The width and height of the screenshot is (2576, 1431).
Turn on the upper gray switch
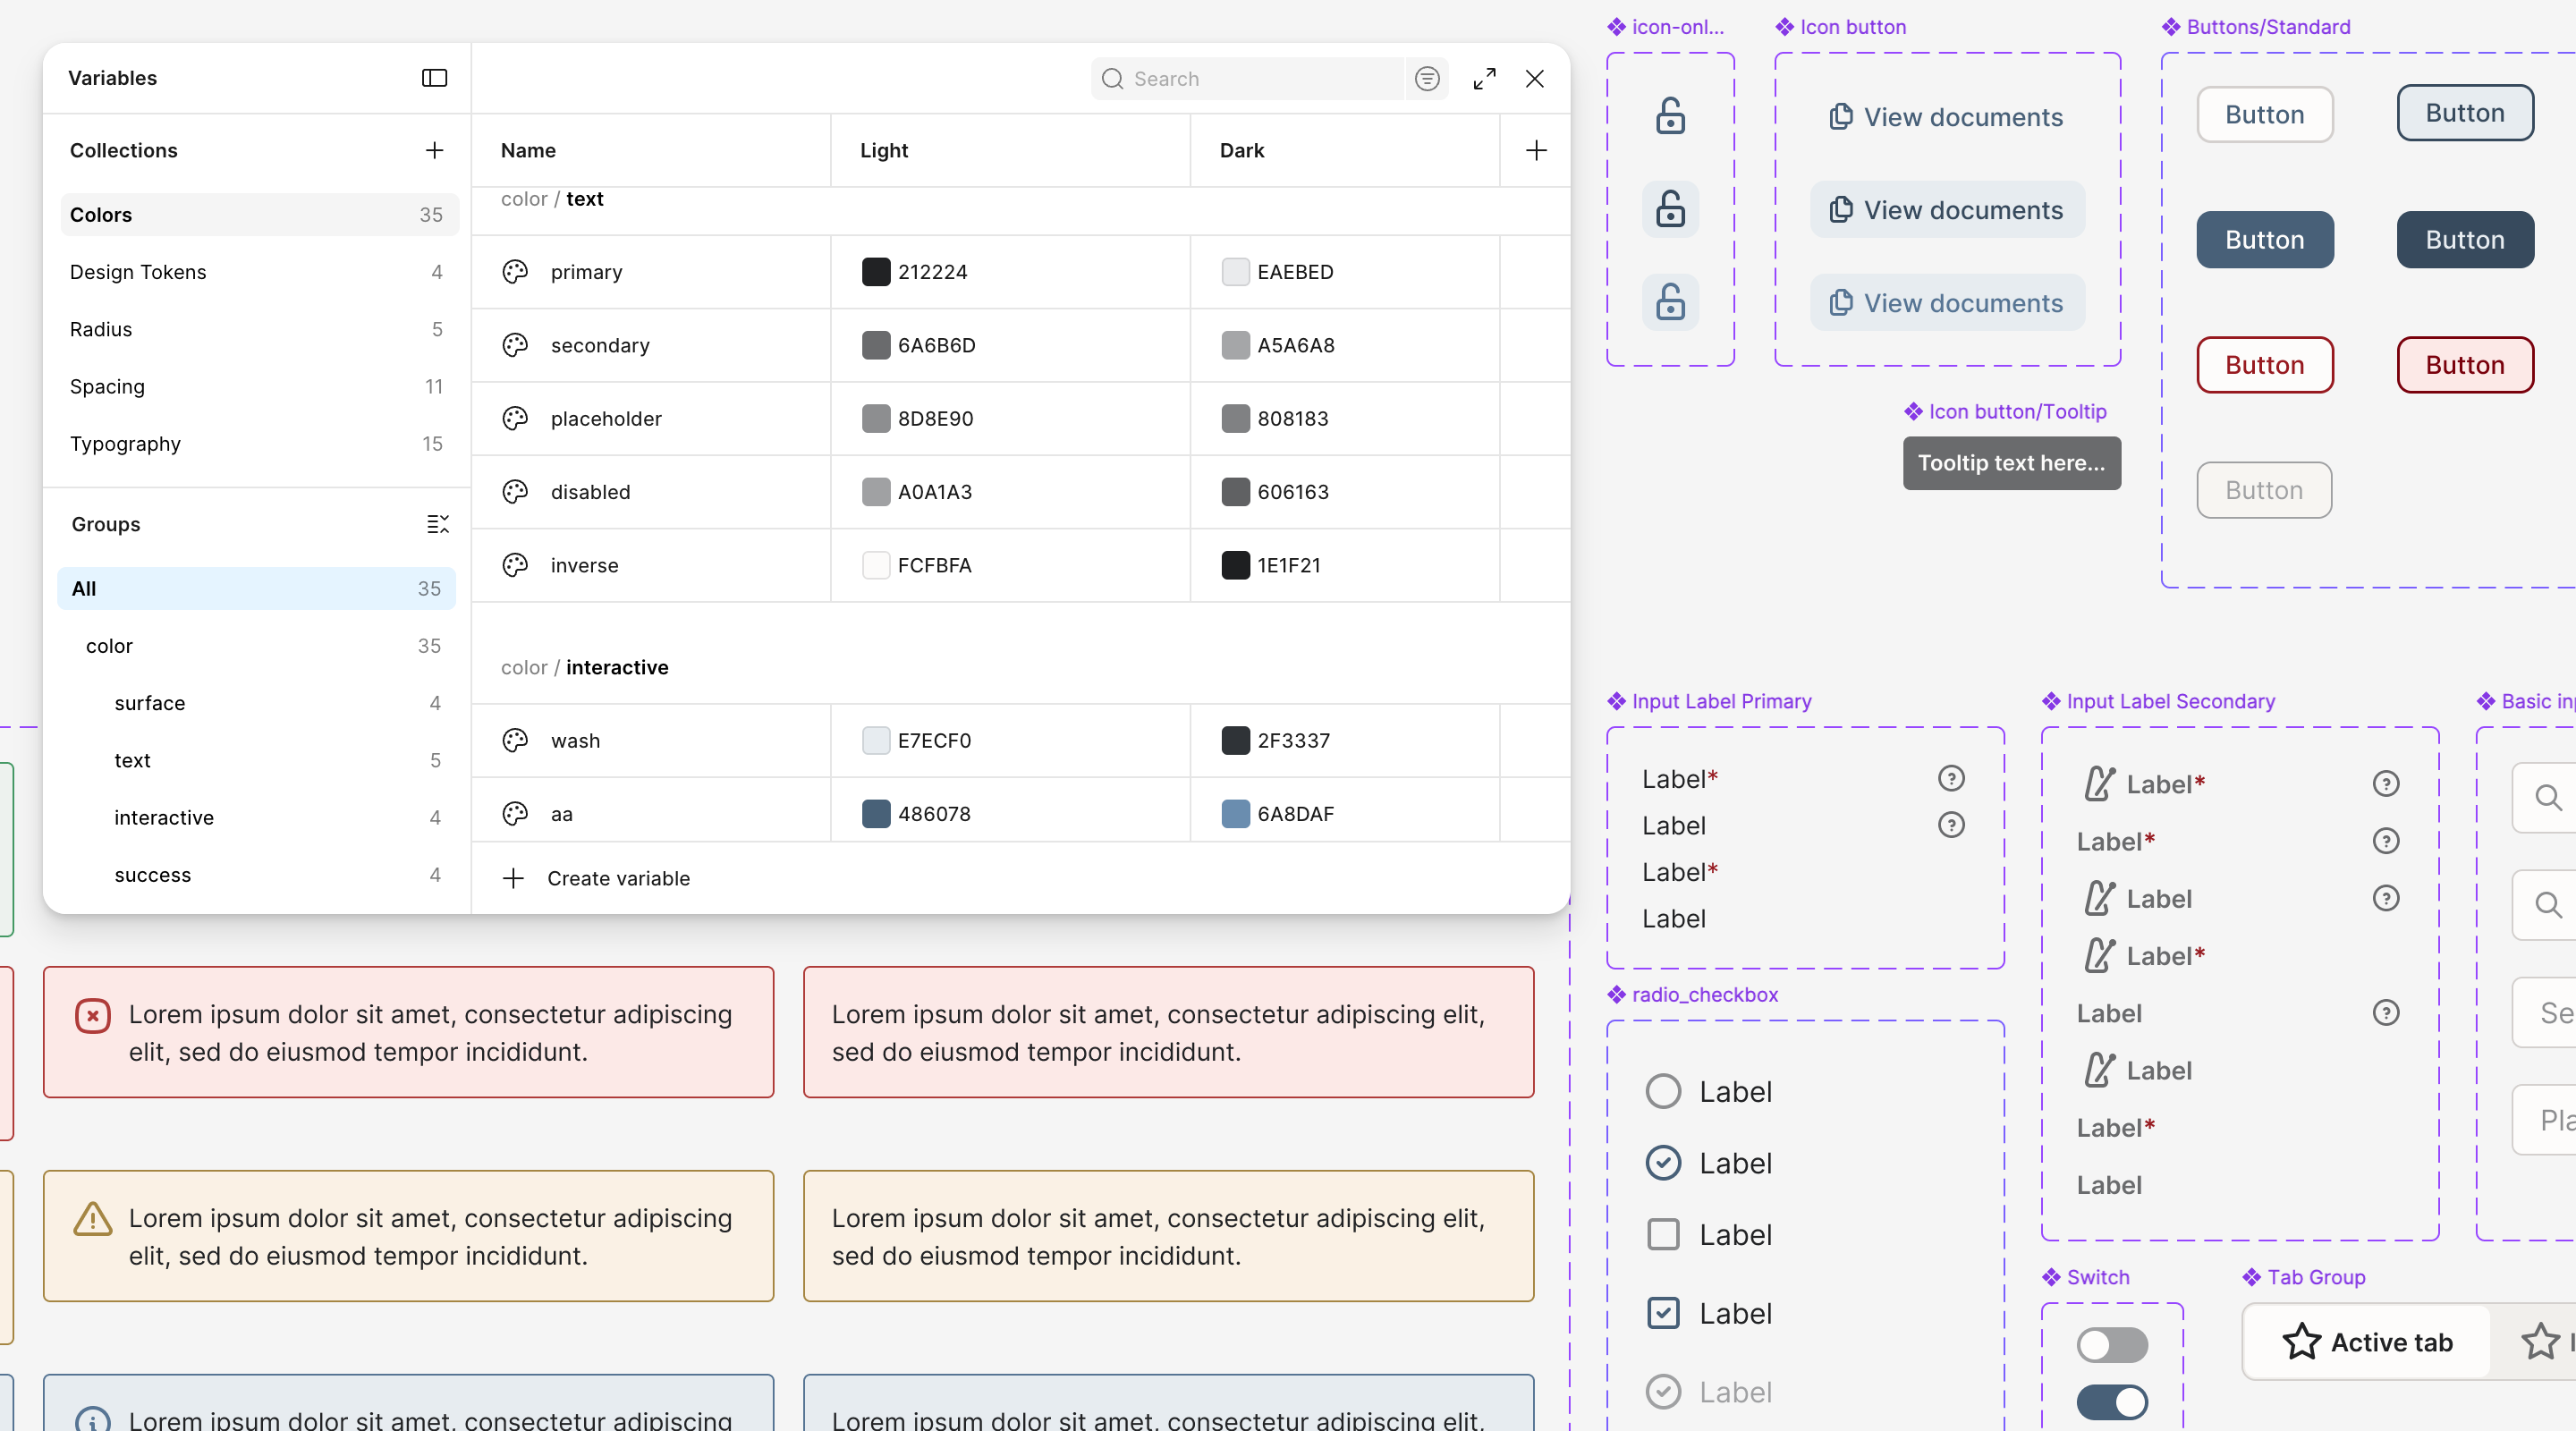point(2112,1344)
